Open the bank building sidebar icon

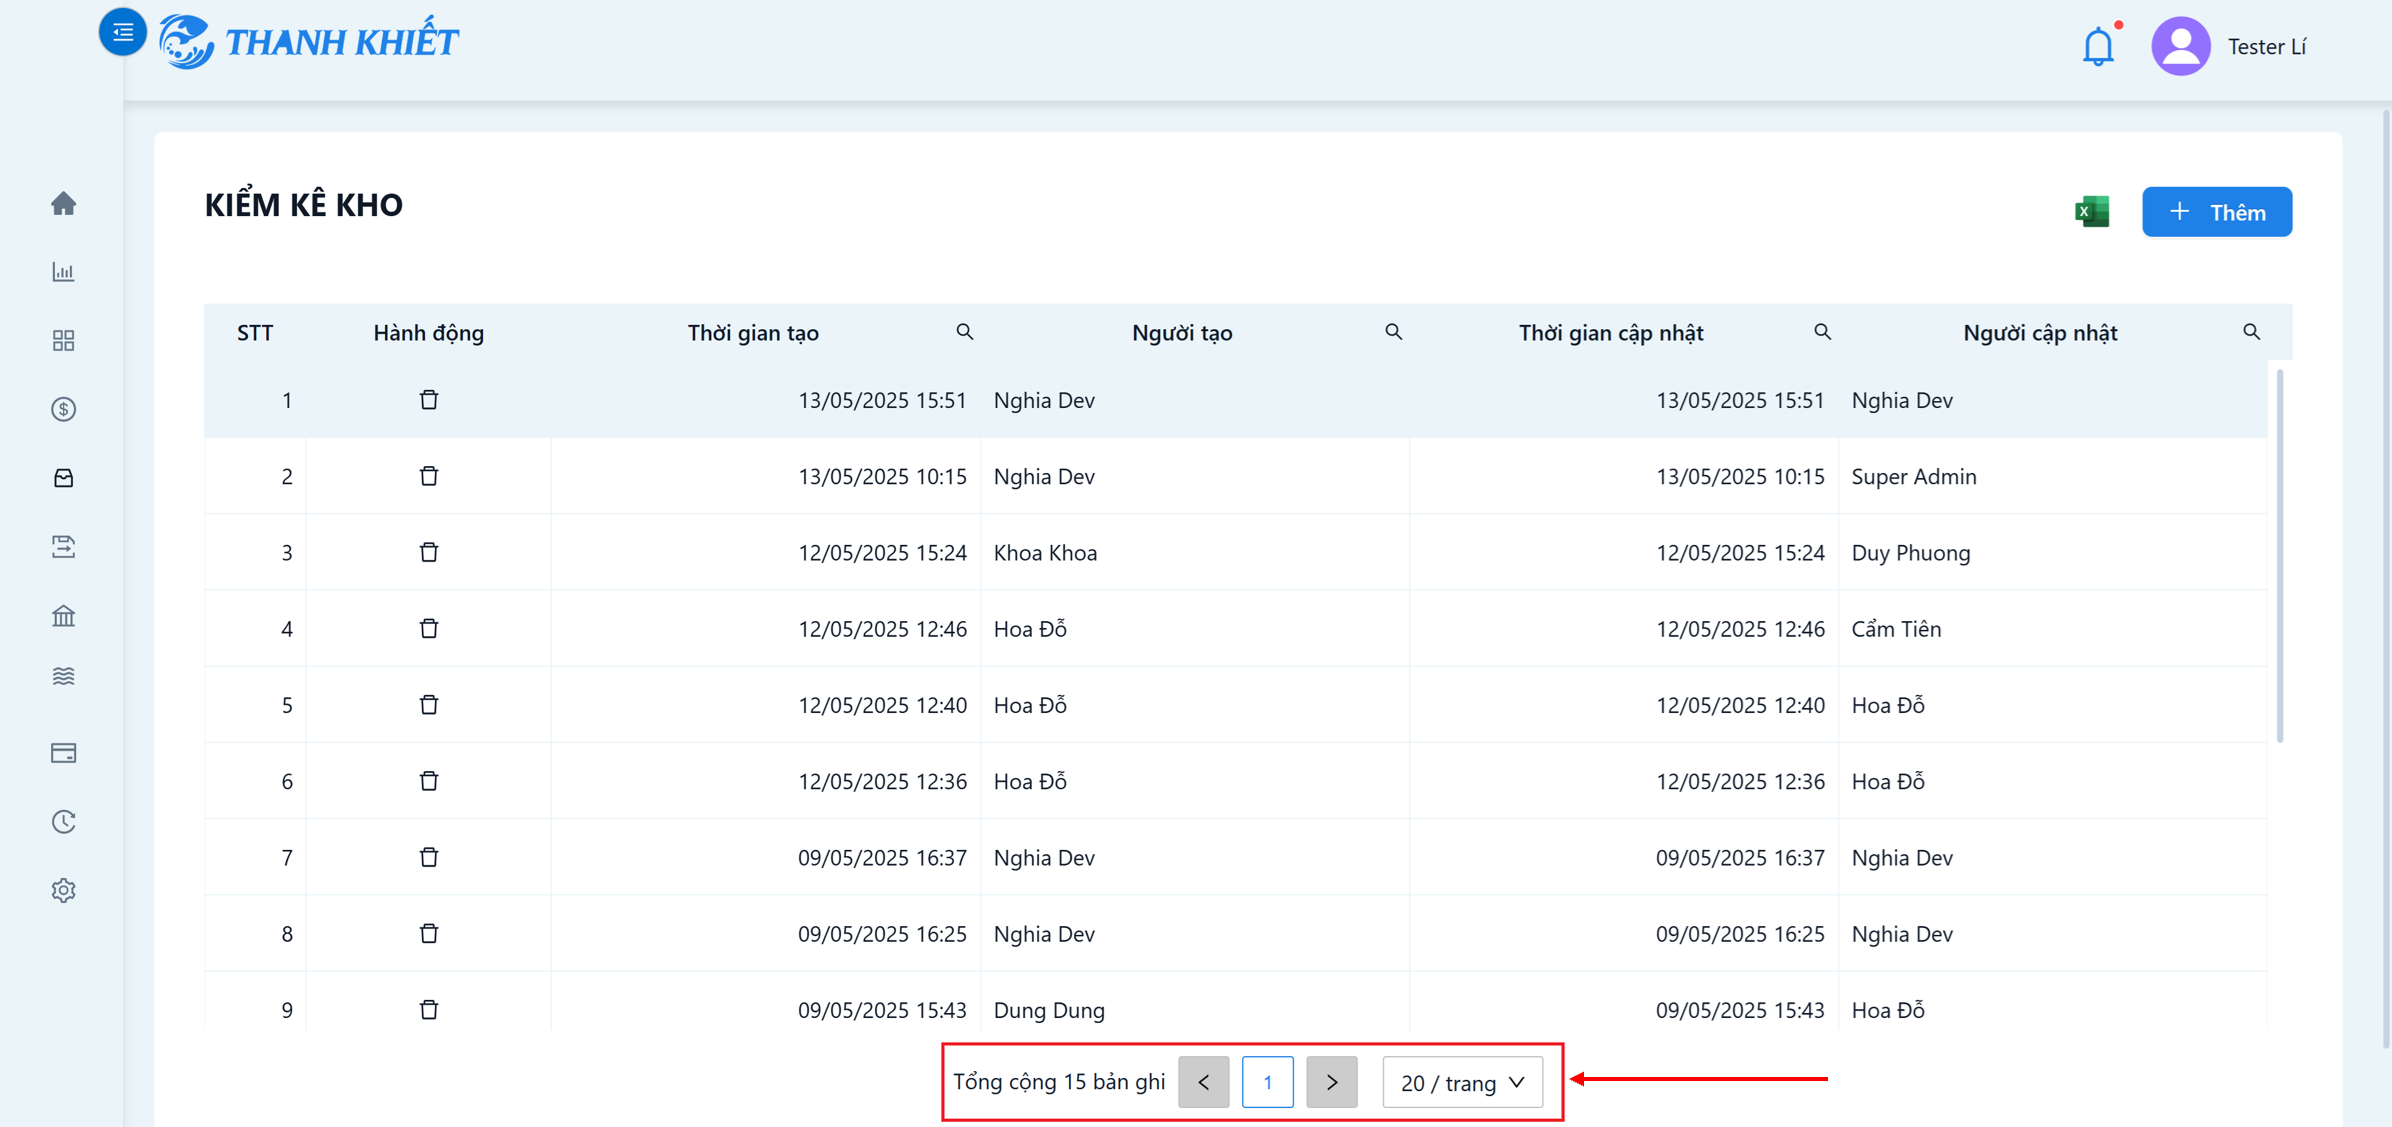[64, 616]
